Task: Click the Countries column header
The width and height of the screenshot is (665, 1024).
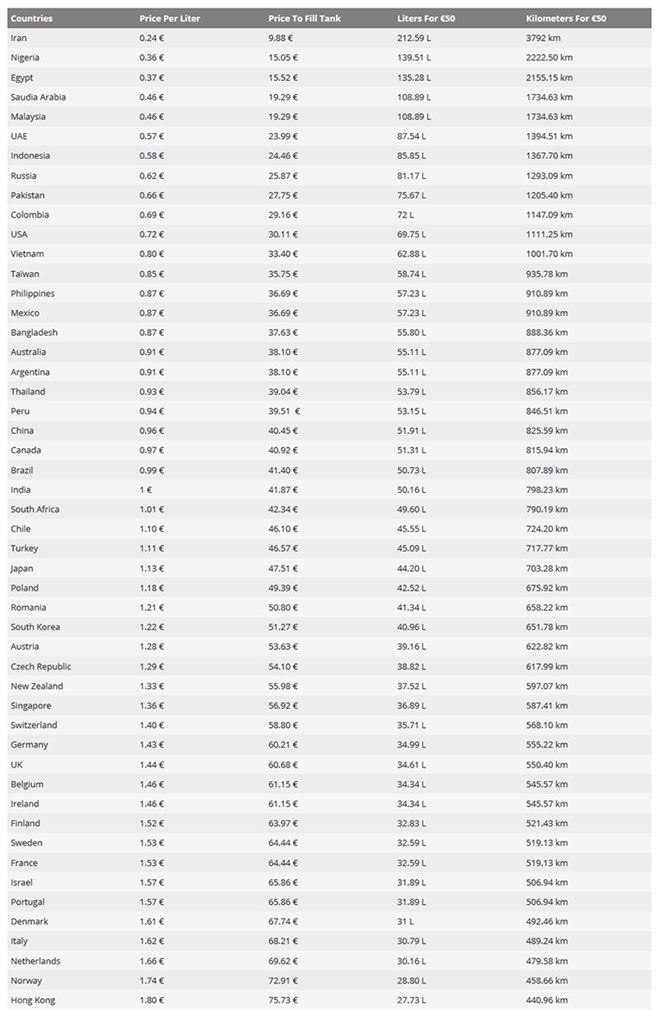Action: [32, 18]
